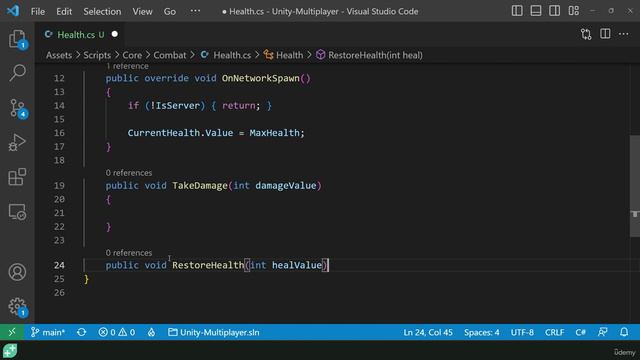Open the Edit menu
The width and height of the screenshot is (640, 360).
[64, 11]
